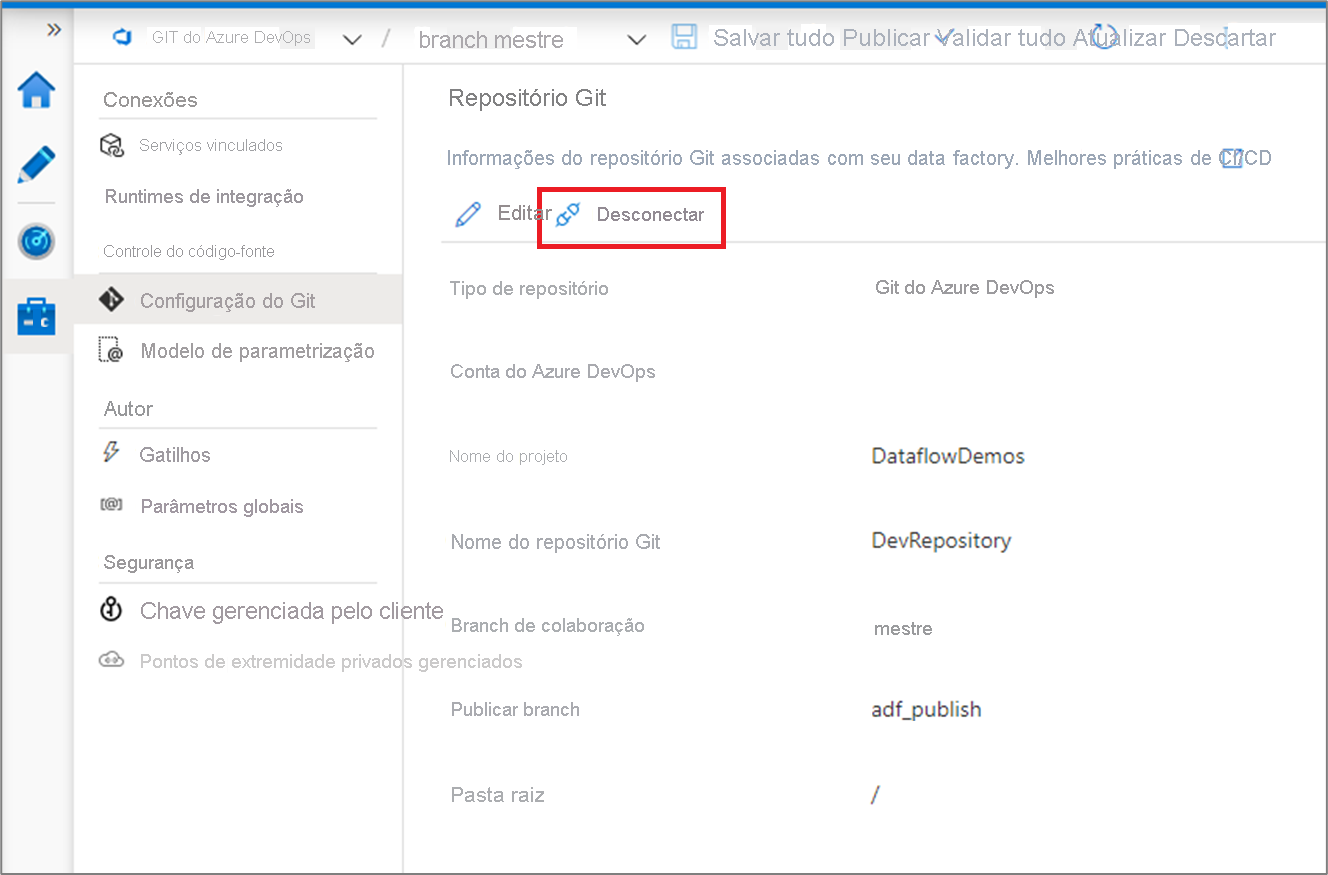Open Gatilhos
The height and width of the screenshot is (875, 1328).
175,455
